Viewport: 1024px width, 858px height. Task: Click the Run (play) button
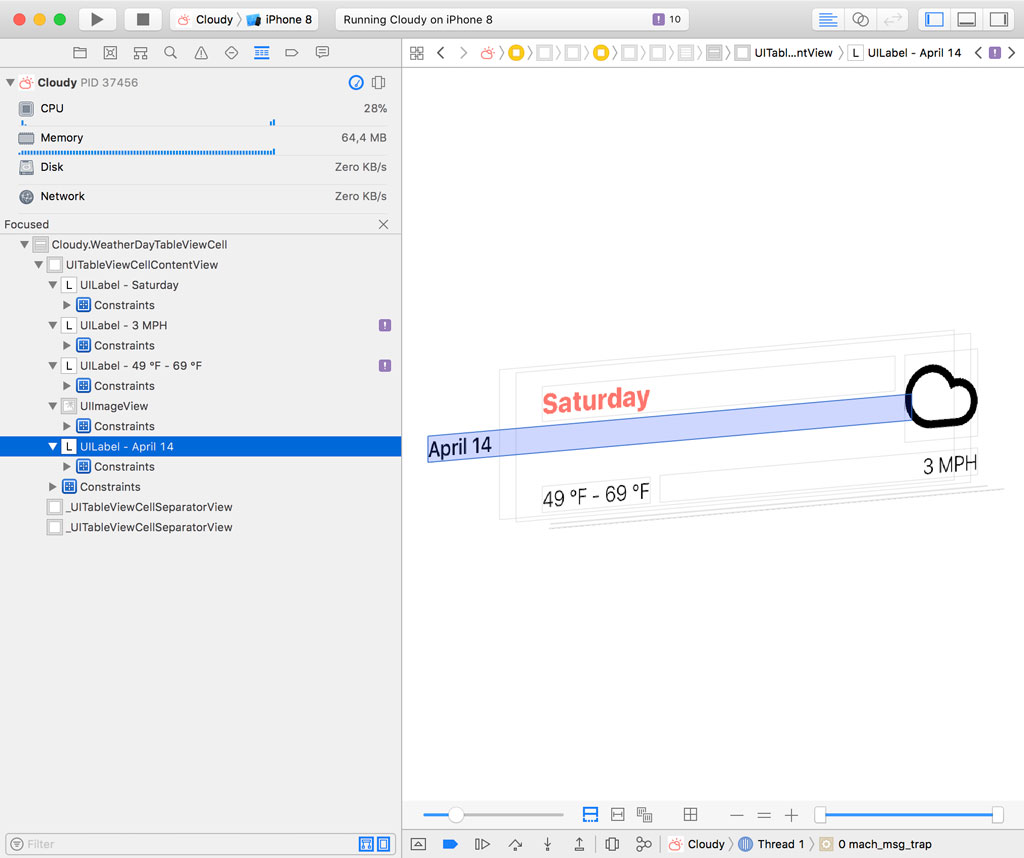pos(96,19)
